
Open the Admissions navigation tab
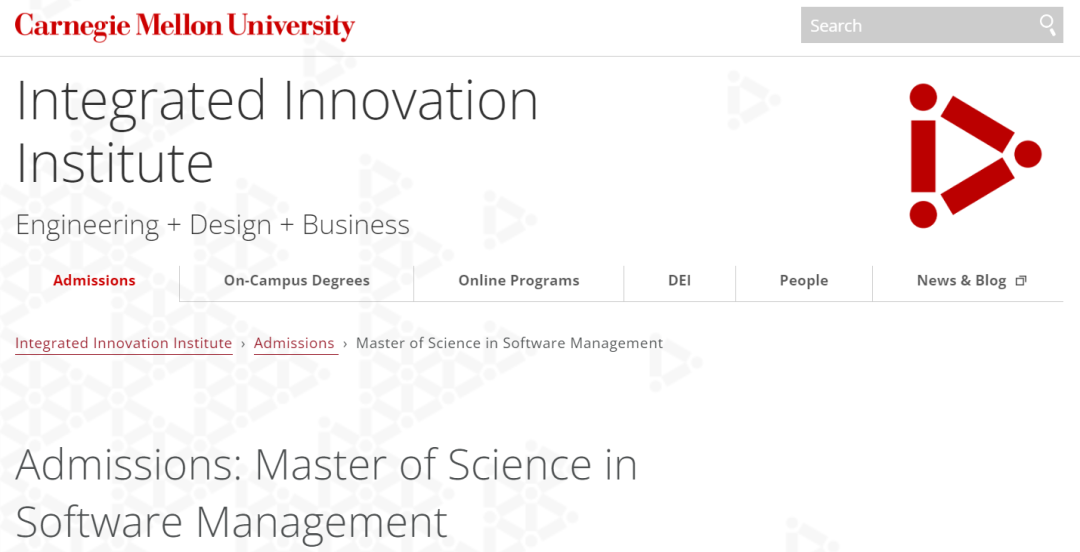coord(94,281)
